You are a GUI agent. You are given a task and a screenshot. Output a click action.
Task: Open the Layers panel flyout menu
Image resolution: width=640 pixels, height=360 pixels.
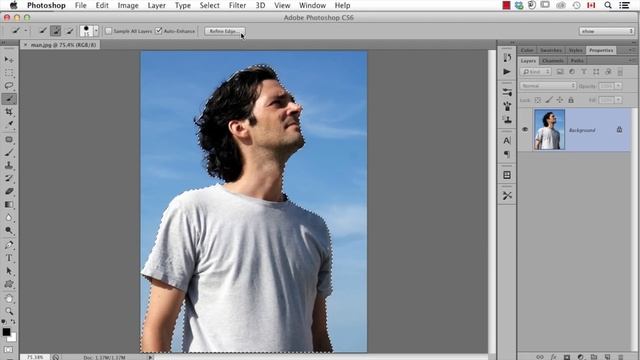coord(632,60)
